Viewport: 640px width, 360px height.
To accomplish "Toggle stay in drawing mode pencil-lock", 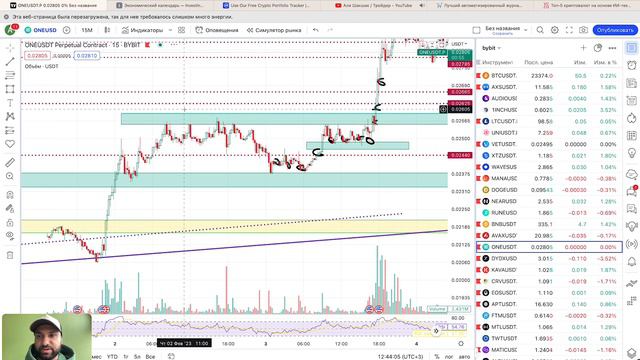I will (x=10, y=209).
